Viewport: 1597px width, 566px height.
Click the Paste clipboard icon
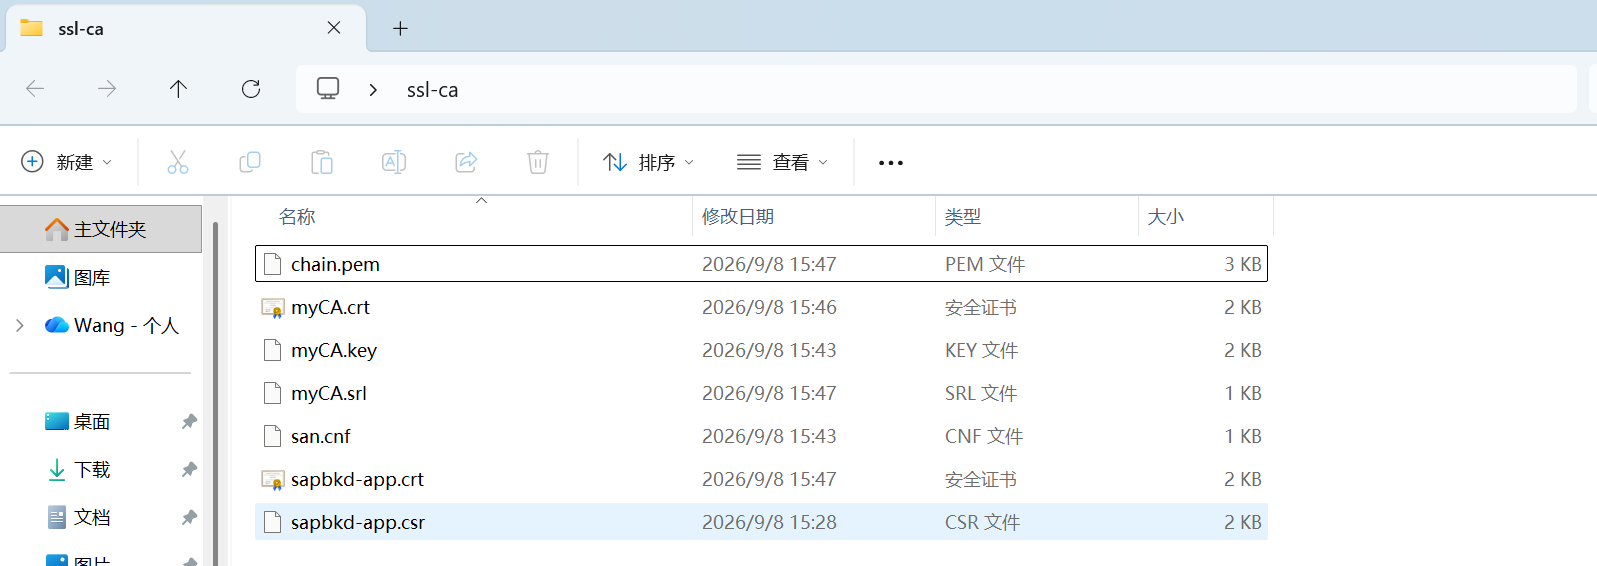[x=322, y=162]
